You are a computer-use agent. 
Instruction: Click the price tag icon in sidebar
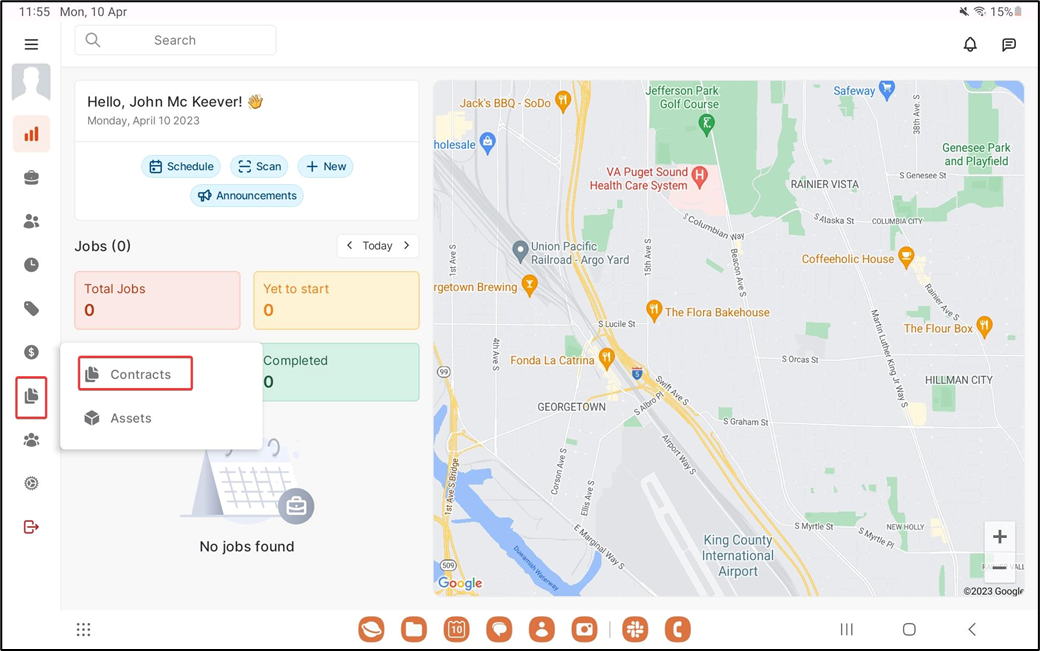(x=31, y=309)
